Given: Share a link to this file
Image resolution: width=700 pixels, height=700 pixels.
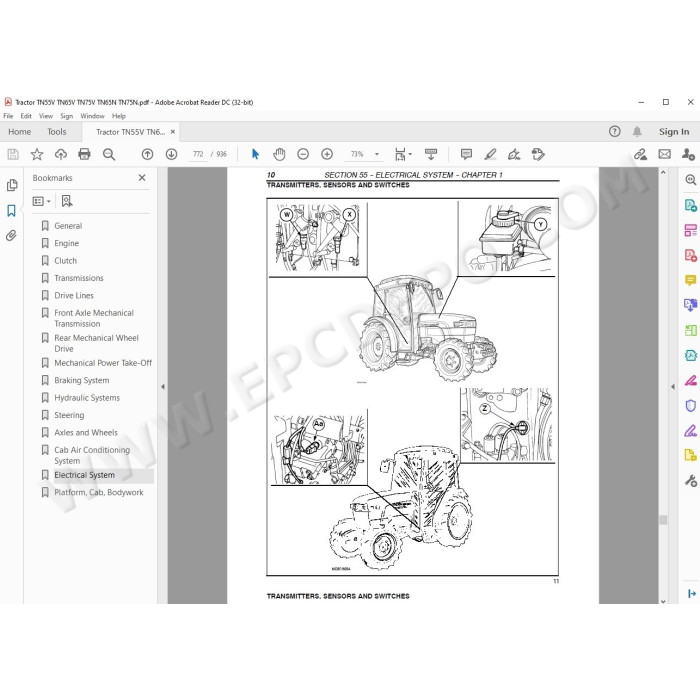Looking at the screenshot, I should click(641, 154).
